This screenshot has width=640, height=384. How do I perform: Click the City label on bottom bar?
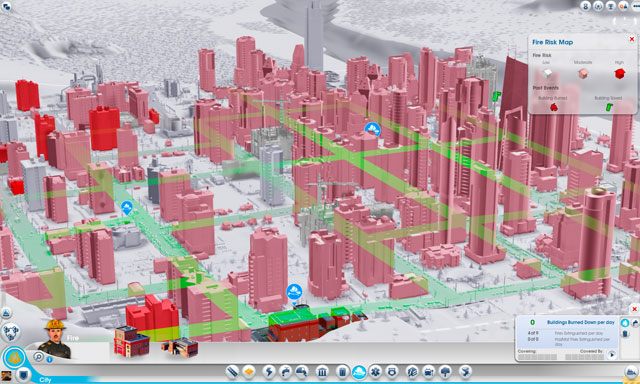45,380
